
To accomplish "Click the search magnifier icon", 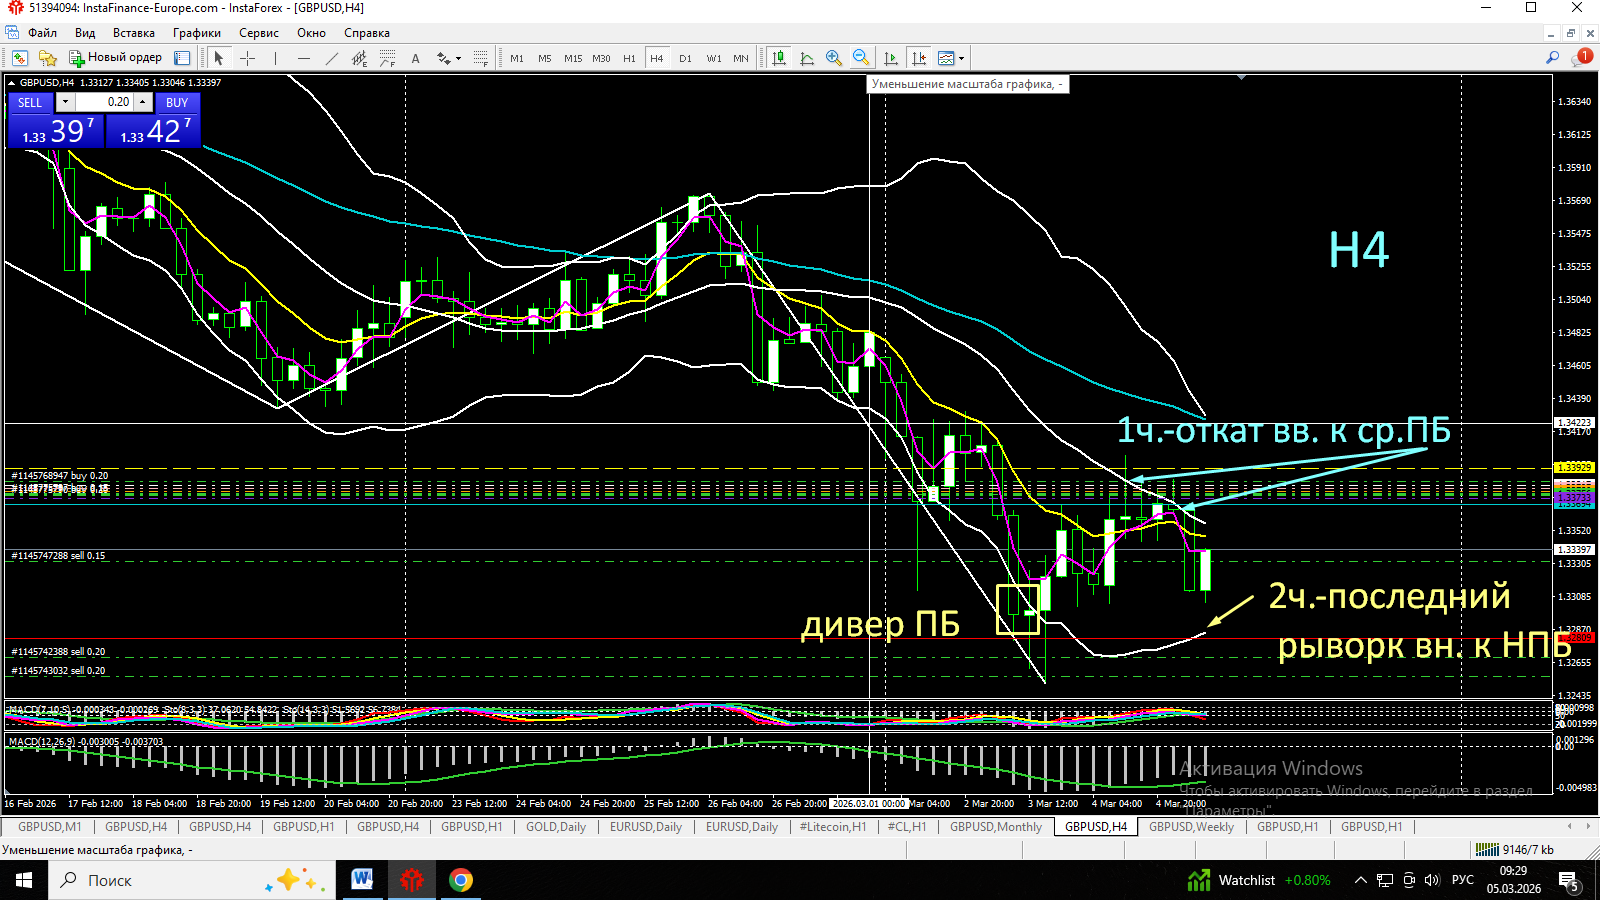I will coord(1552,58).
